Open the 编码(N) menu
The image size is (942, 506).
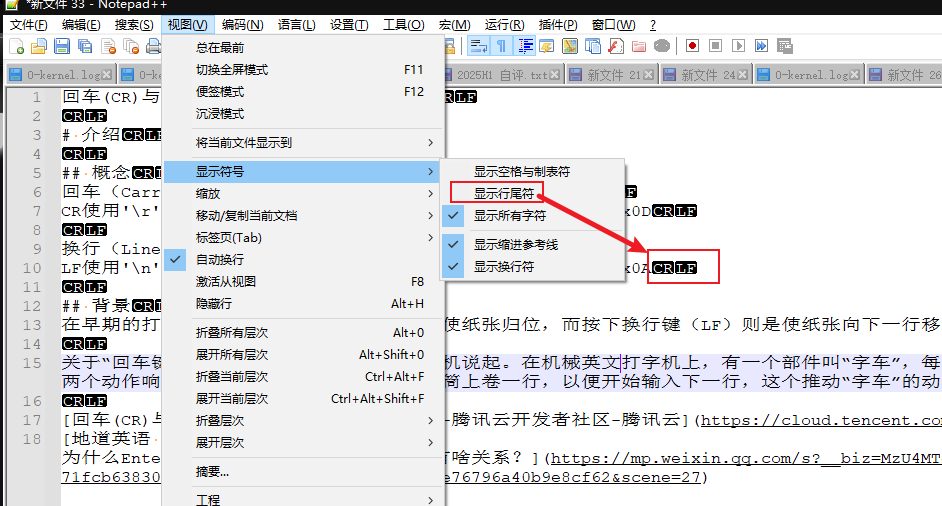tap(242, 25)
